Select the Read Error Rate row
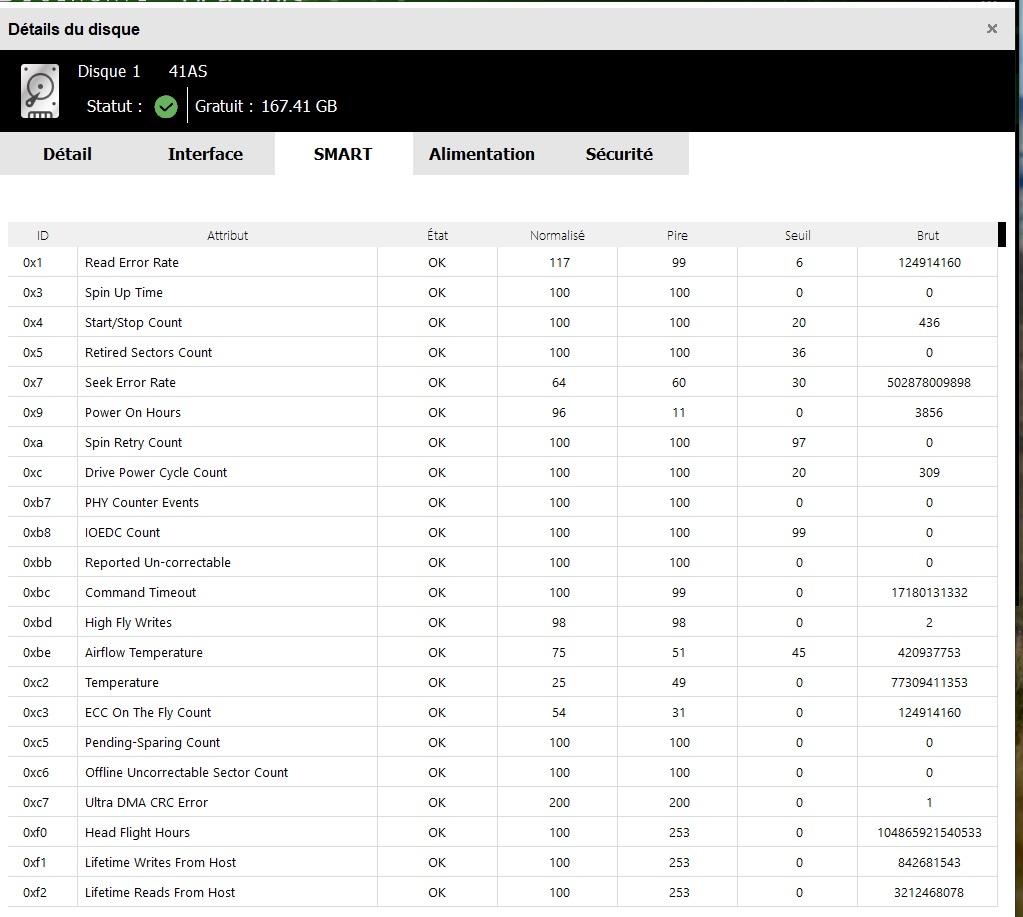 (x=502, y=262)
